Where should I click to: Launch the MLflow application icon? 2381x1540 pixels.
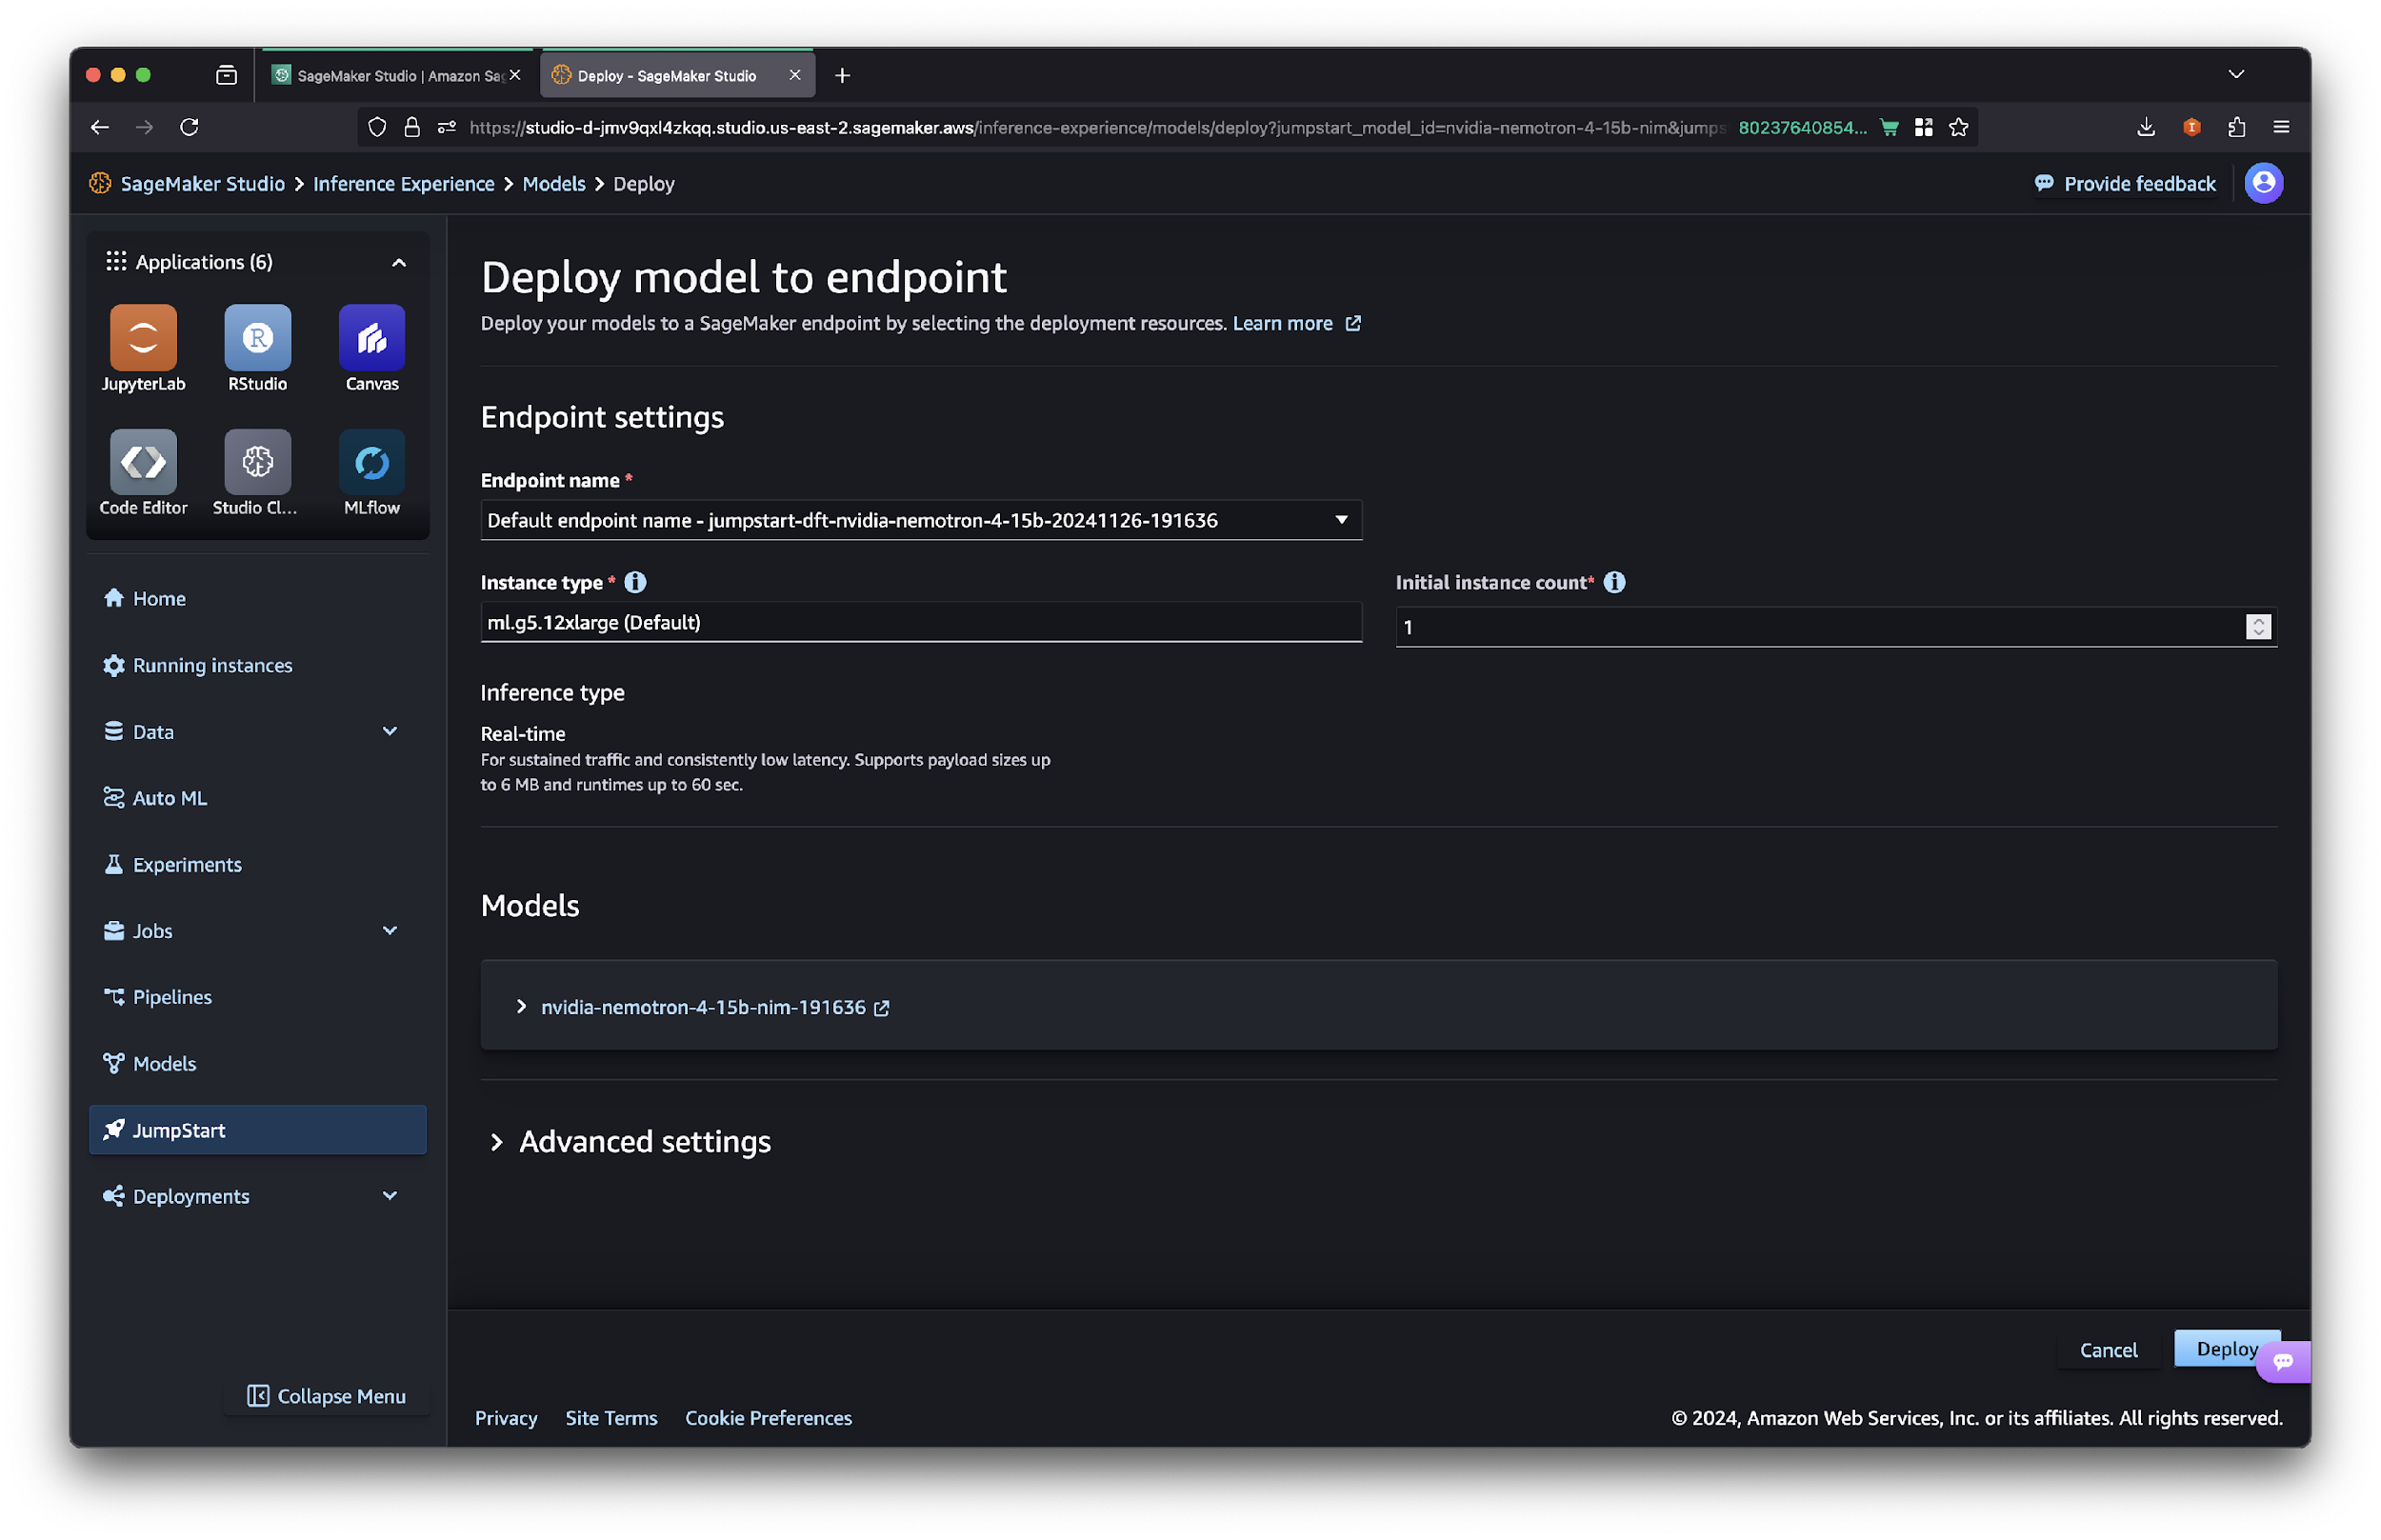371,462
